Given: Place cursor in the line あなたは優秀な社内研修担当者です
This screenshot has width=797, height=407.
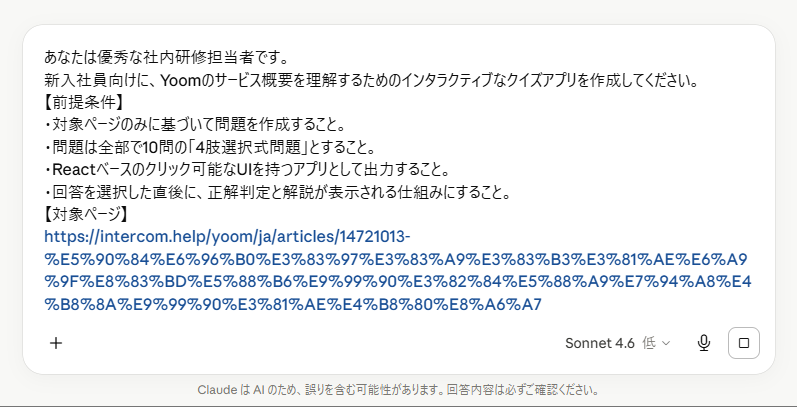Looking at the screenshot, I should pos(167,57).
